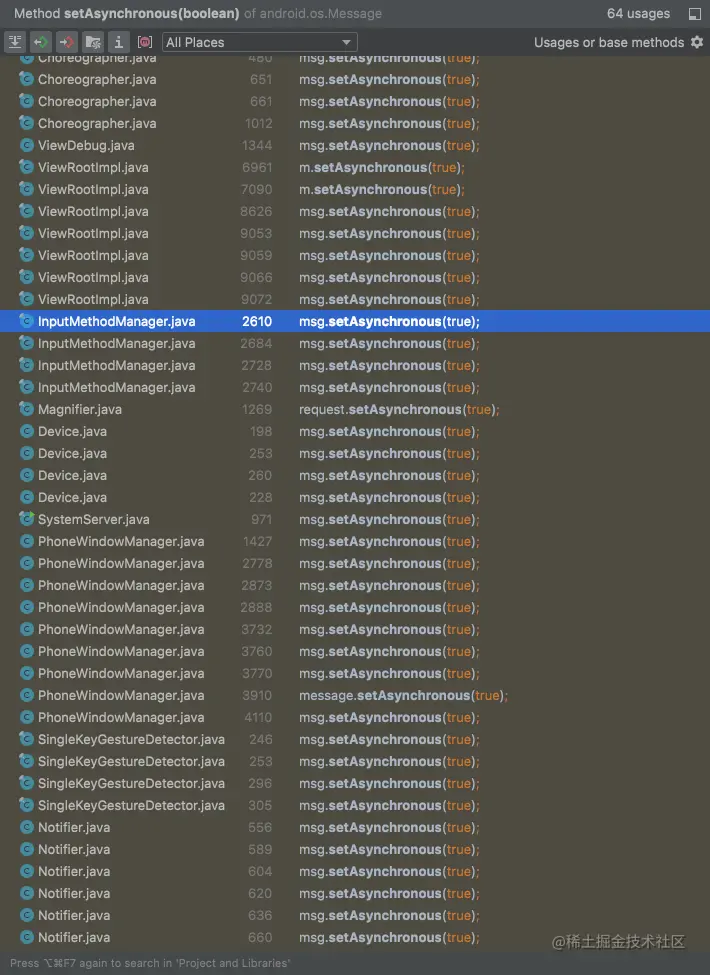This screenshot has width=710, height=975.
Task: Select ViewRootImpl.java usage at line 9072
Action: (355, 300)
